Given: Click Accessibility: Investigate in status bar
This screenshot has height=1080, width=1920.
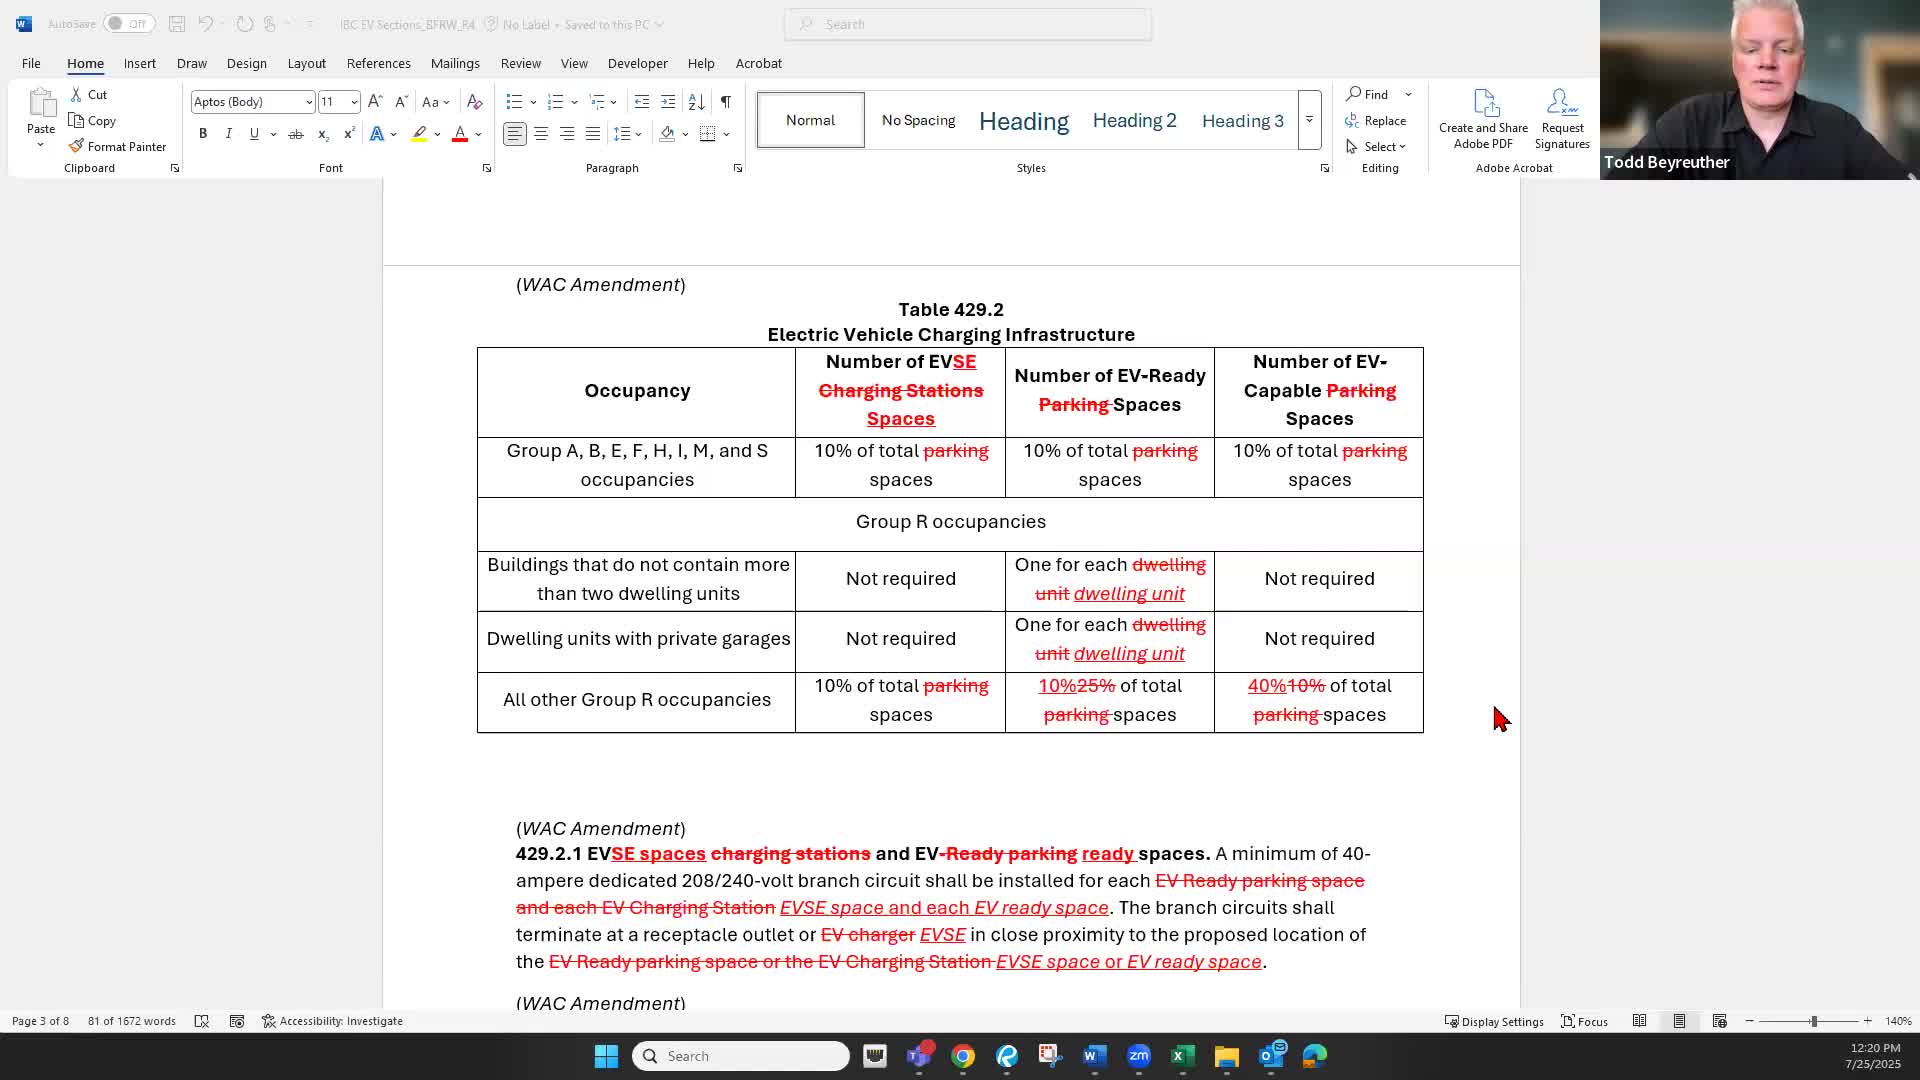Looking at the screenshot, I should [x=332, y=1021].
